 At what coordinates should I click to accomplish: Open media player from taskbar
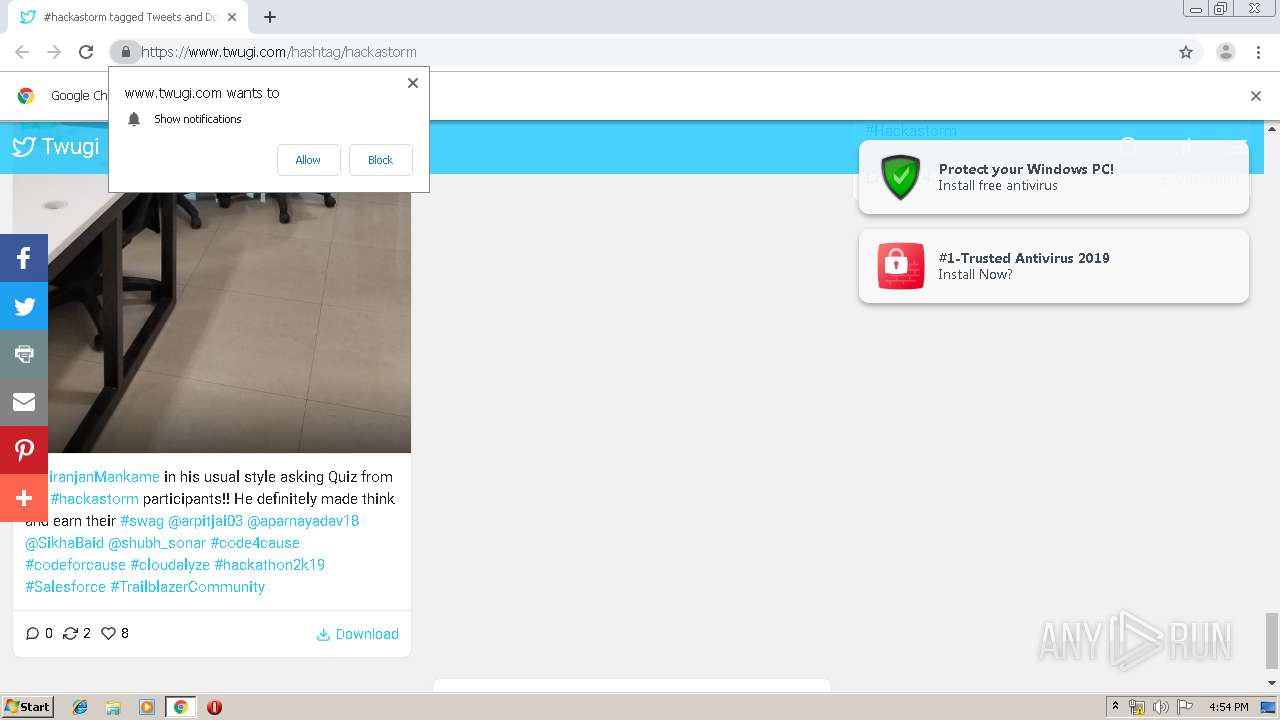pyautogui.click(x=147, y=707)
